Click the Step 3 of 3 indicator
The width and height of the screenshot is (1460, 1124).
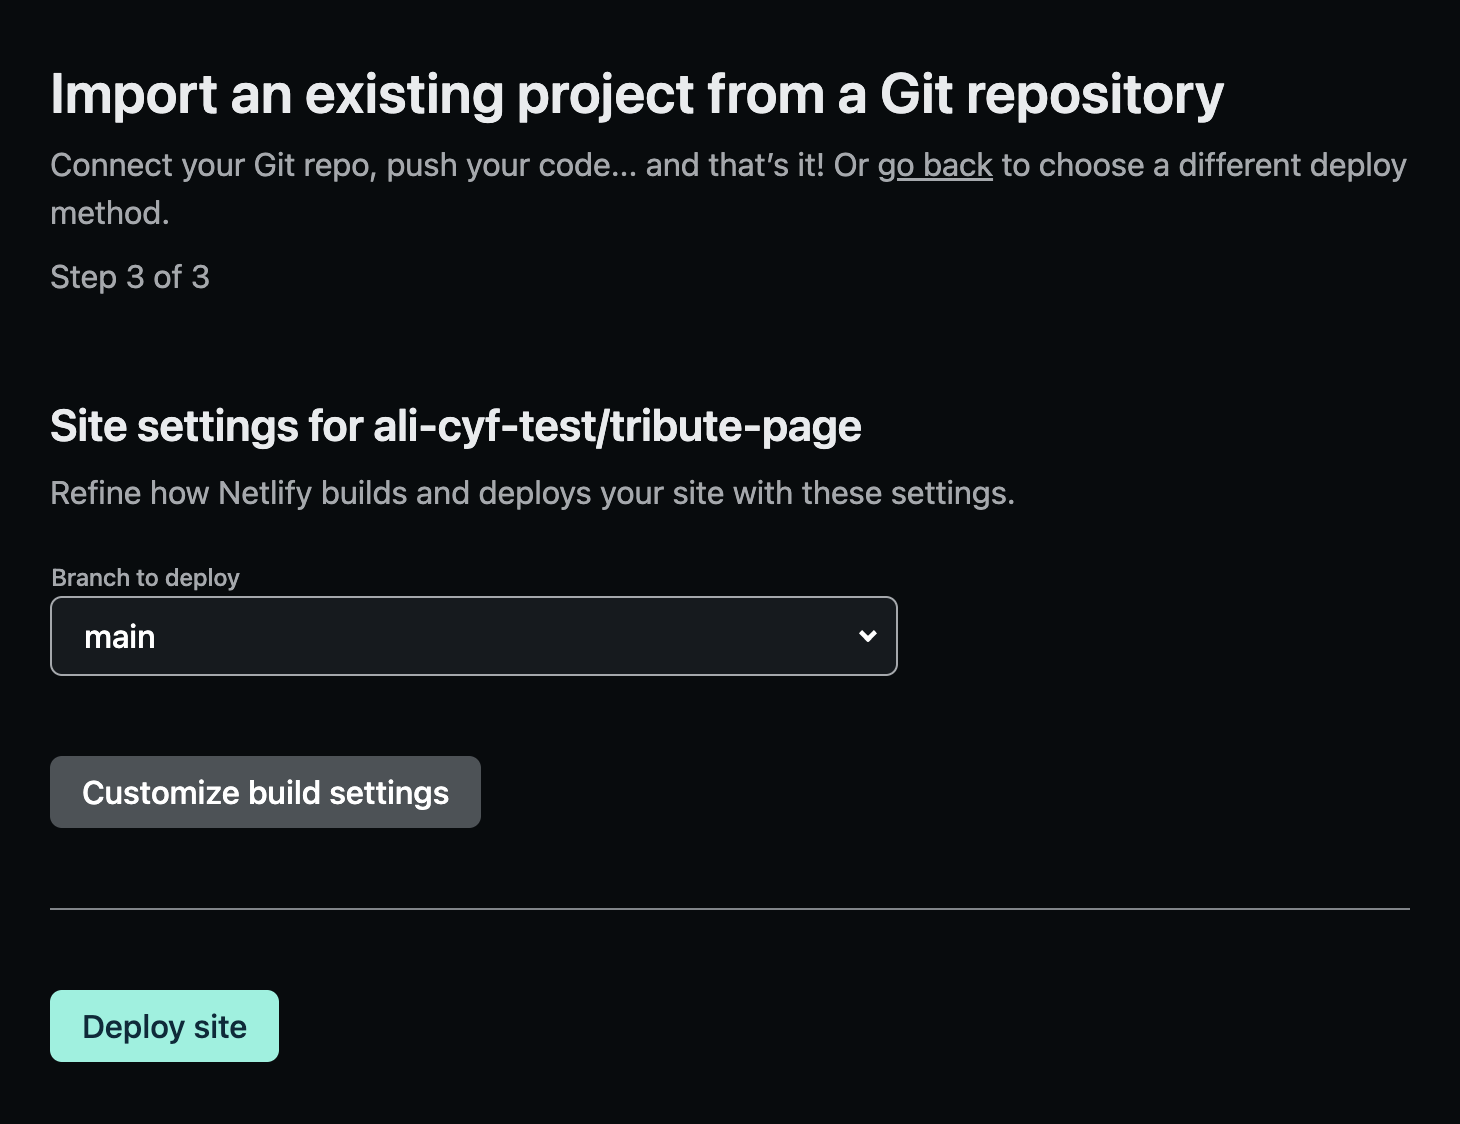pos(130,277)
